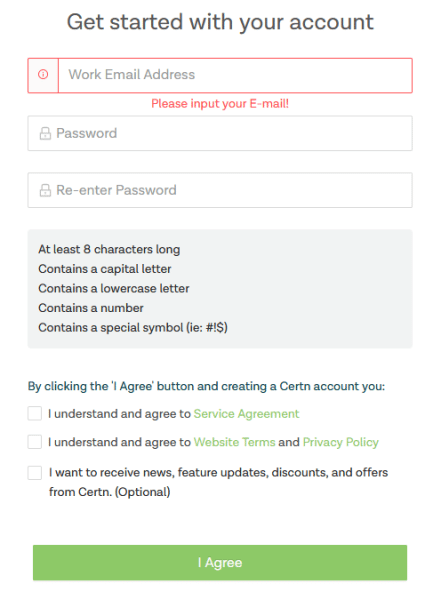Viewport: 433px width, 600px height.
Task: Open the Website Terms link
Action: (x=234, y=442)
